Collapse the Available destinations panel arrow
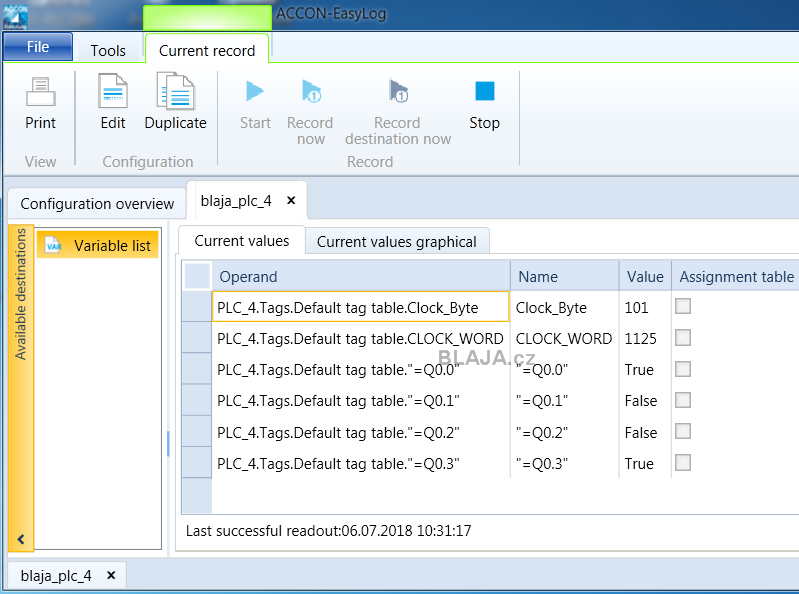 [x=21, y=539]
